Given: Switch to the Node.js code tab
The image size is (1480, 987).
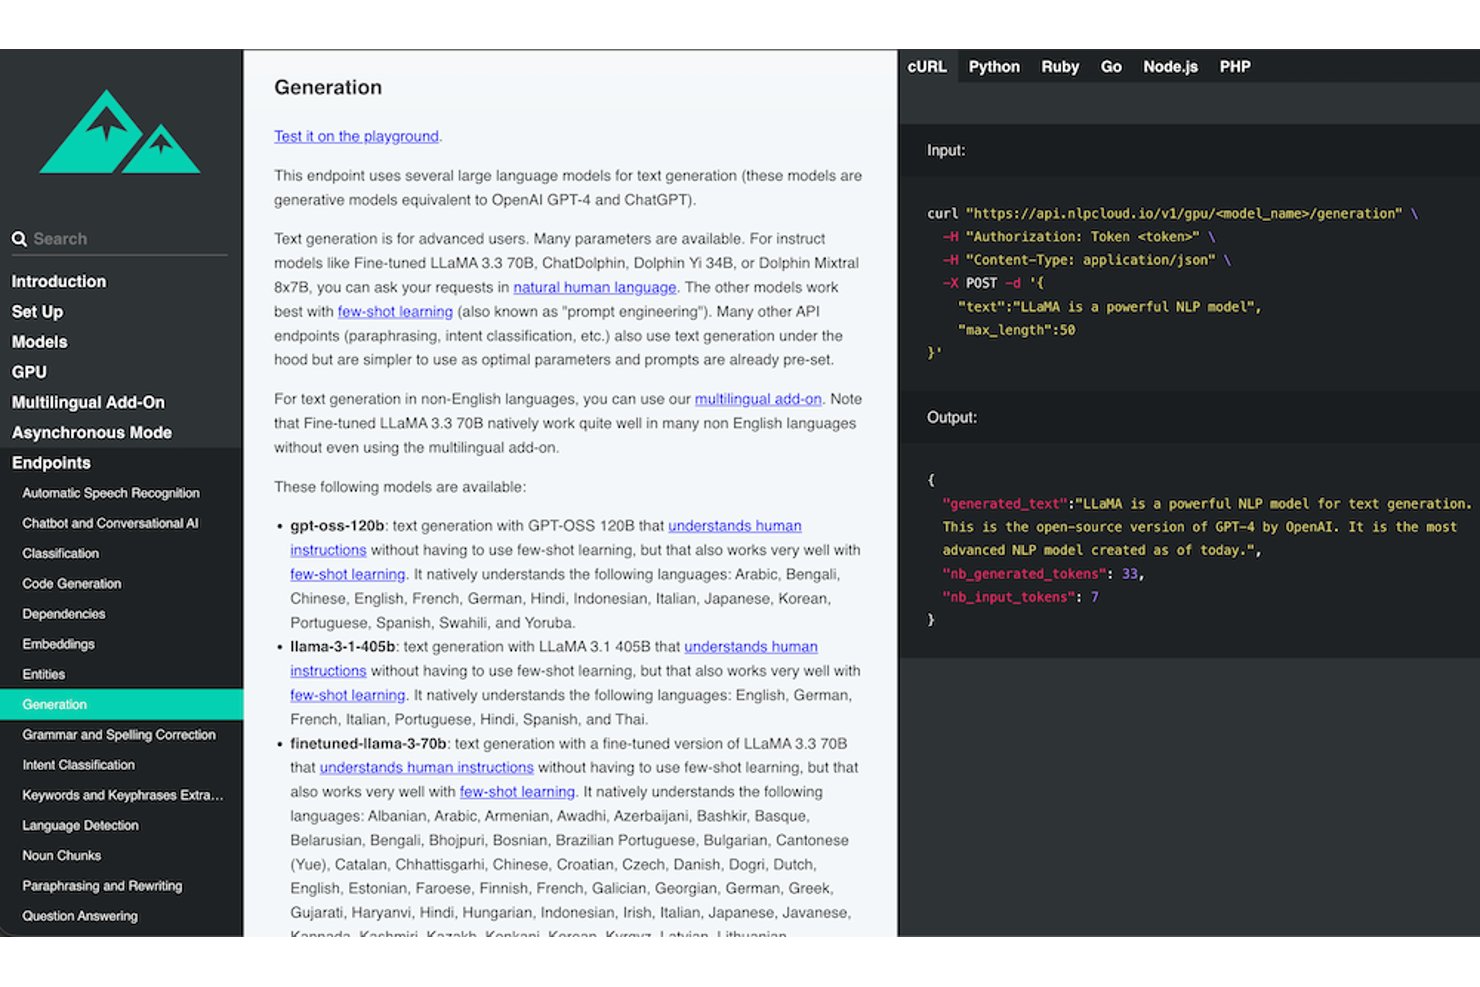Looking at the screenshot, I should click(x=1170, y=66).
